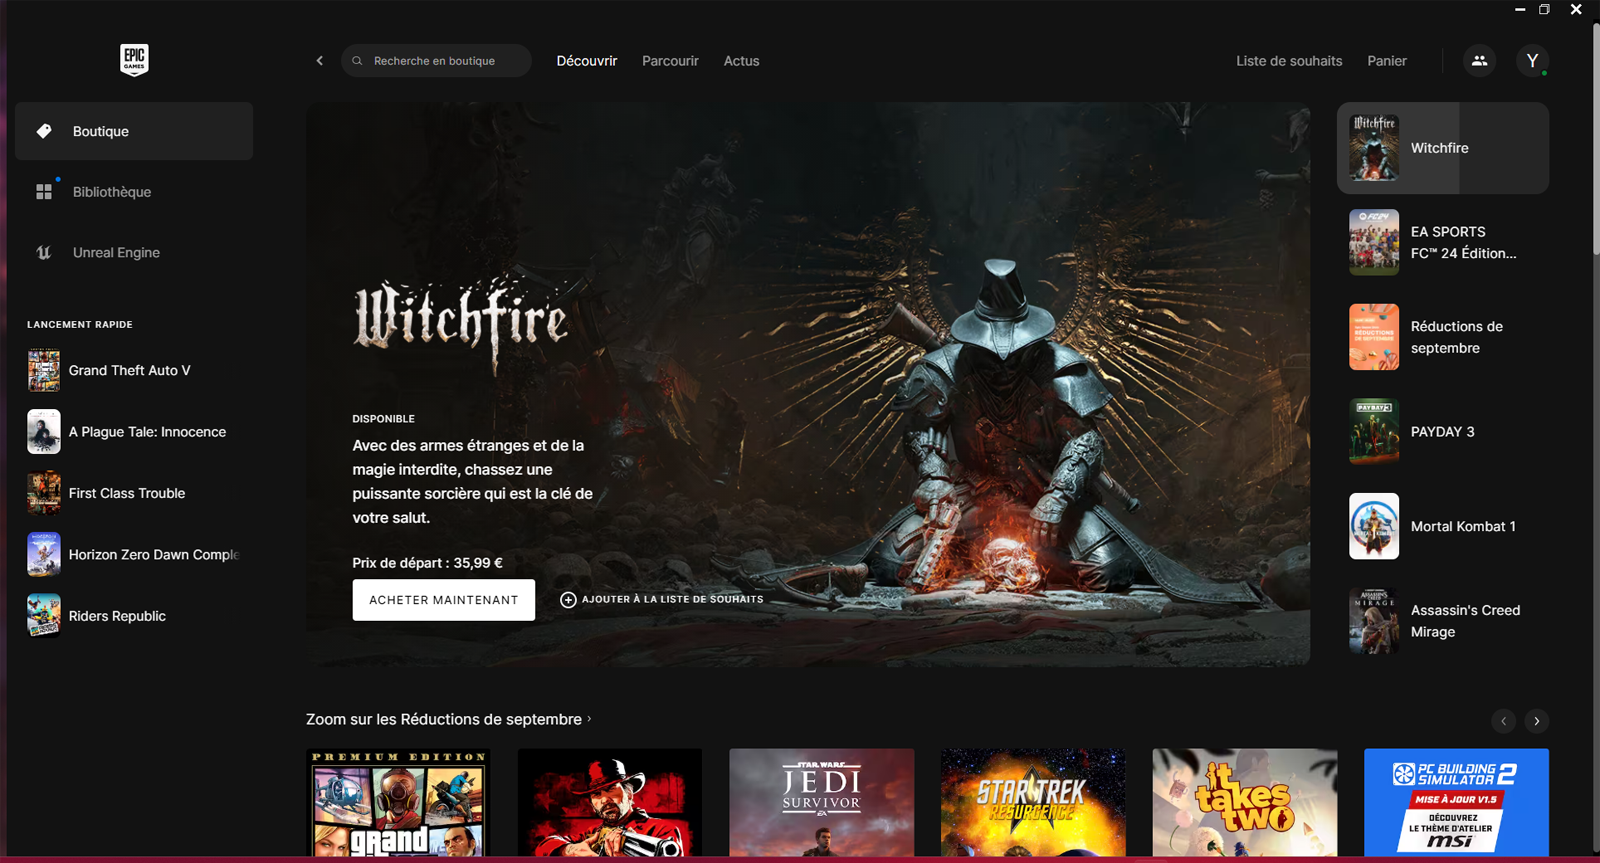
Task: Go back using the back chevron
Action: pyautogui.click(x=320, y=61)
